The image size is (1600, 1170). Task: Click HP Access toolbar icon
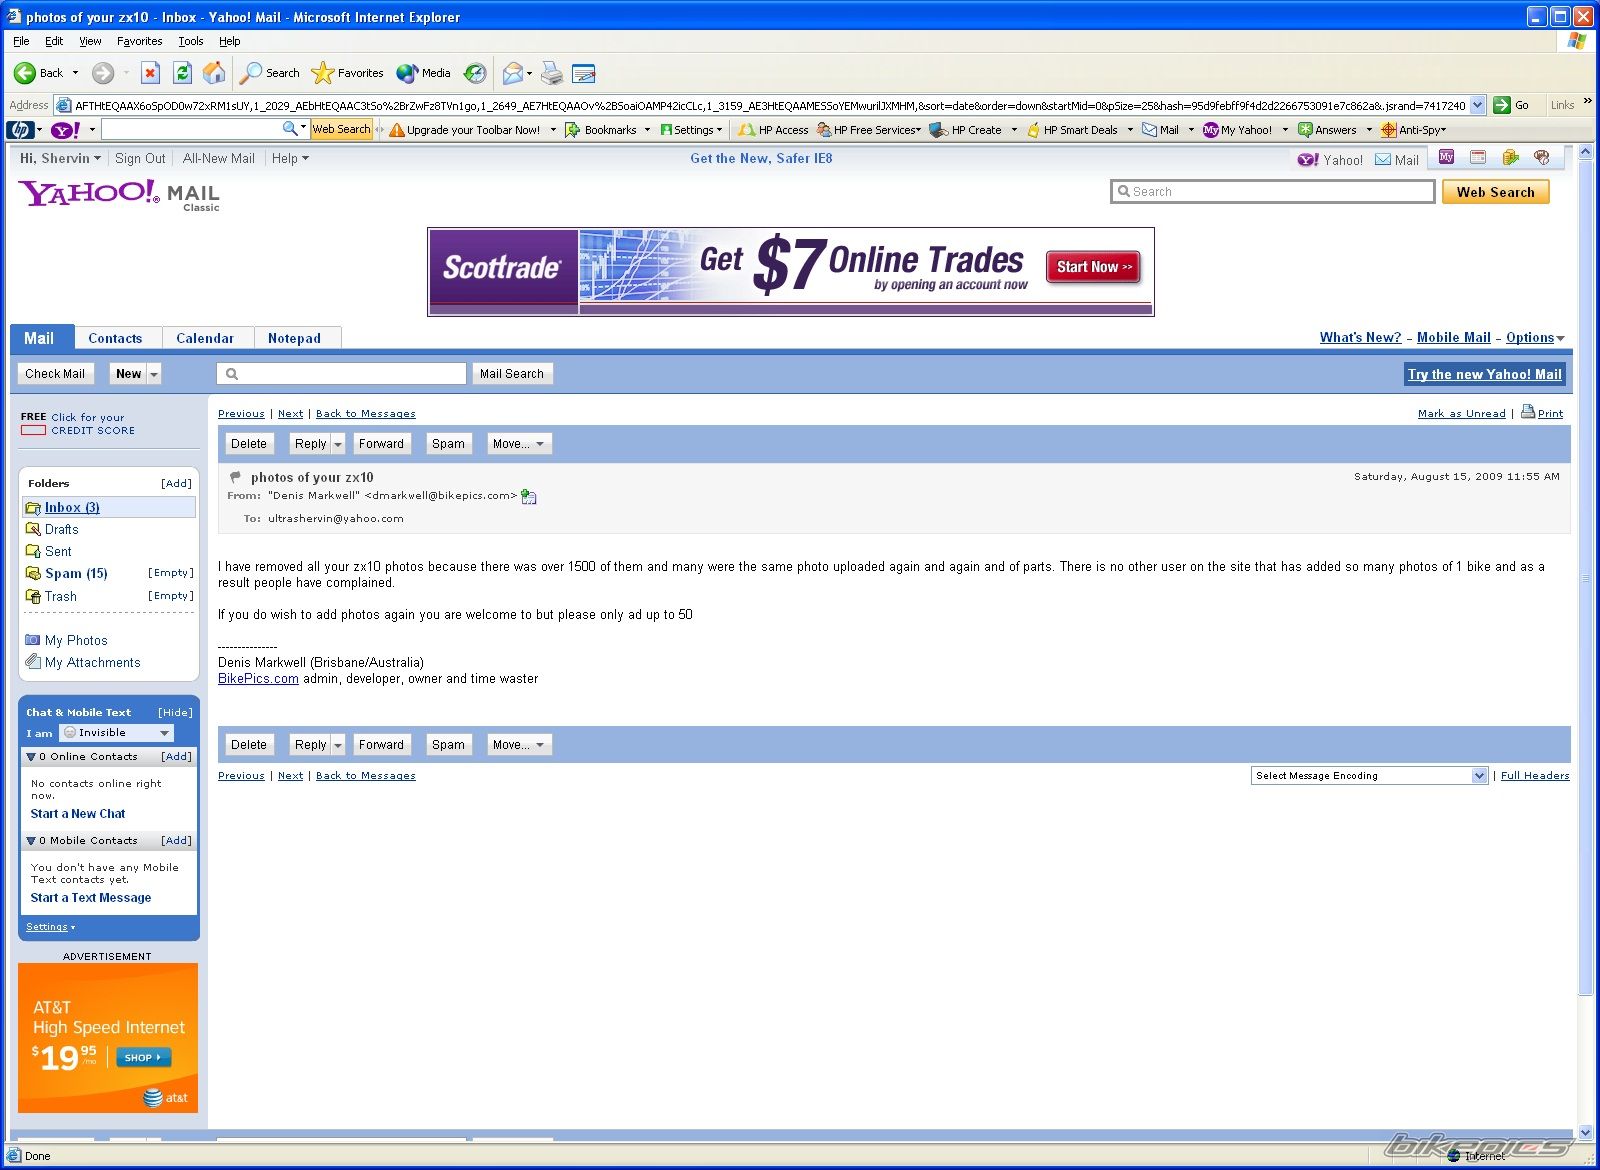tap(746, 130)
